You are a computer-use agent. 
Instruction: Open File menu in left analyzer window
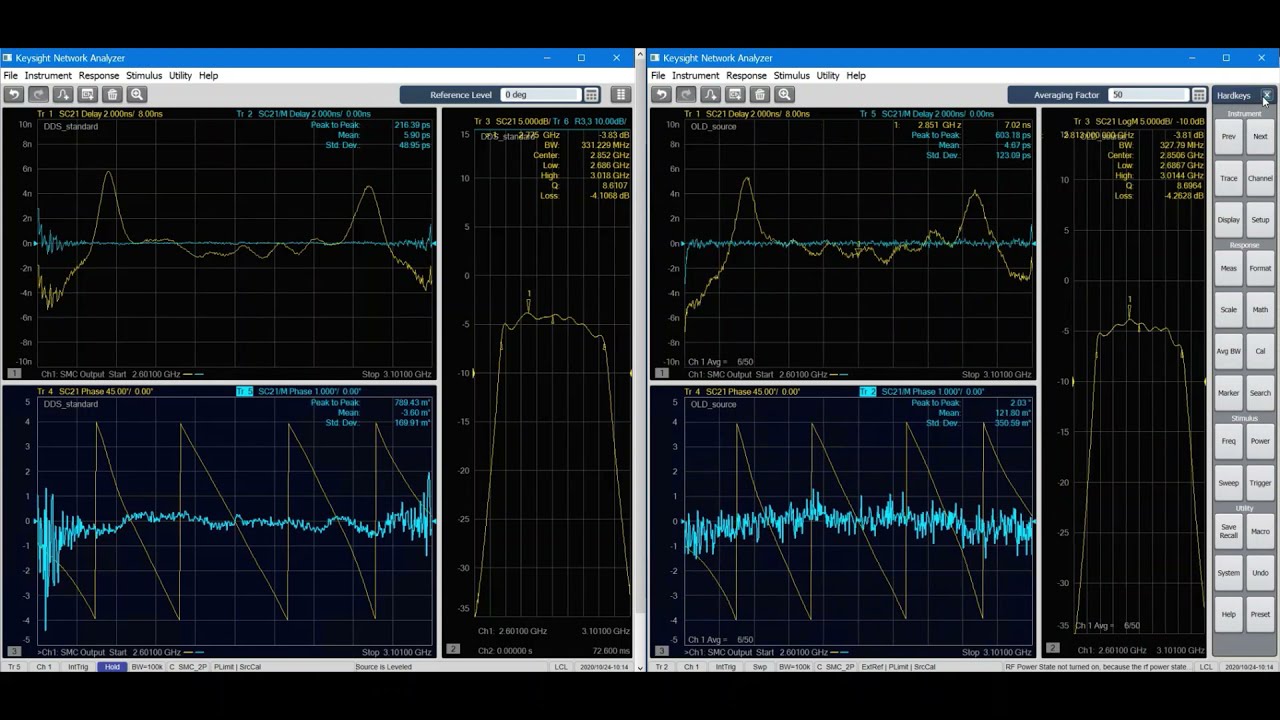10,75
